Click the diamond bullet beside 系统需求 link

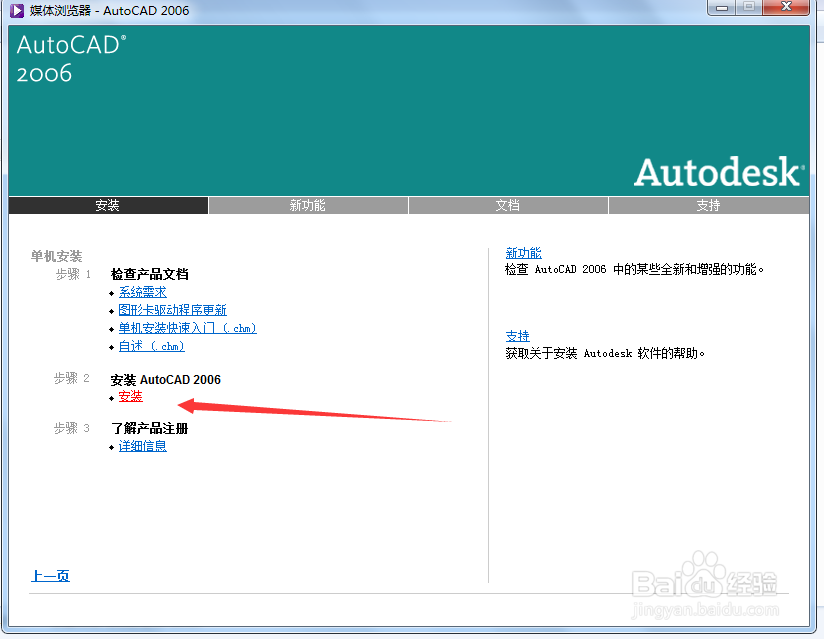coord(113,292)
